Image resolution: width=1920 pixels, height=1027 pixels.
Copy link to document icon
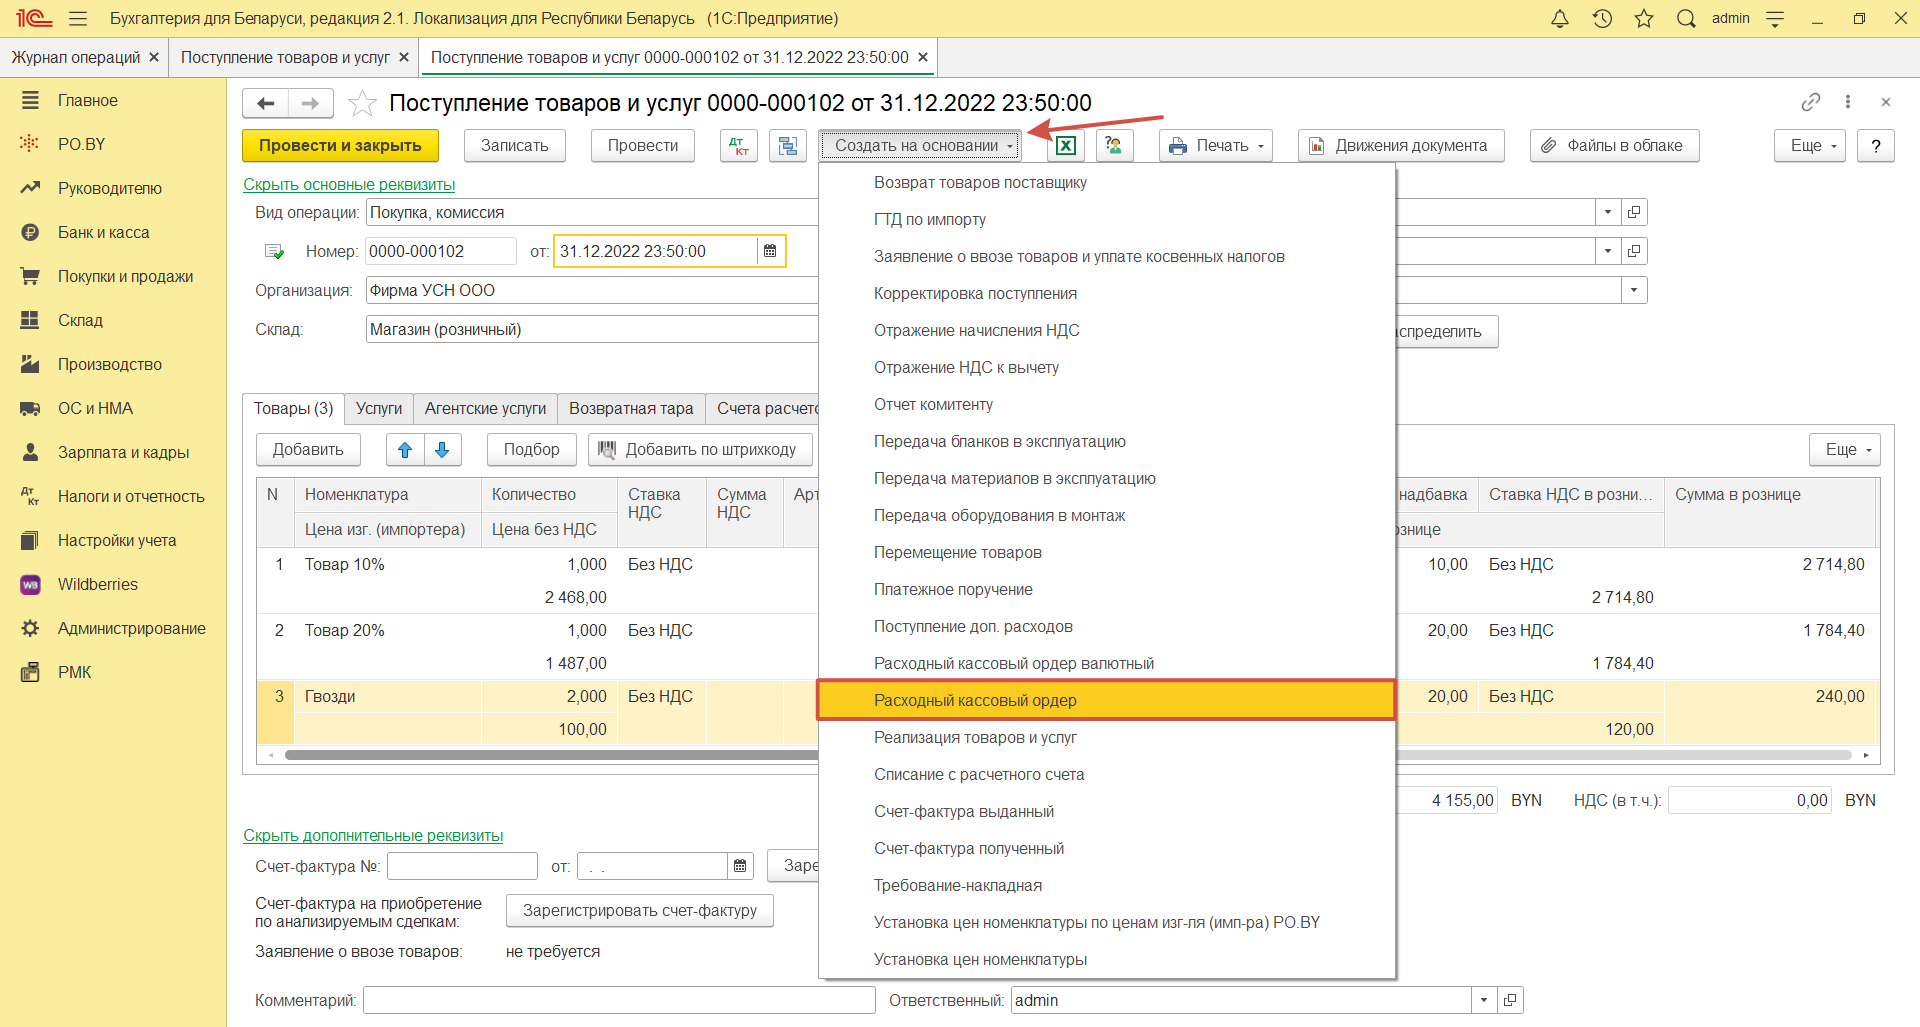click(1811, 102)
